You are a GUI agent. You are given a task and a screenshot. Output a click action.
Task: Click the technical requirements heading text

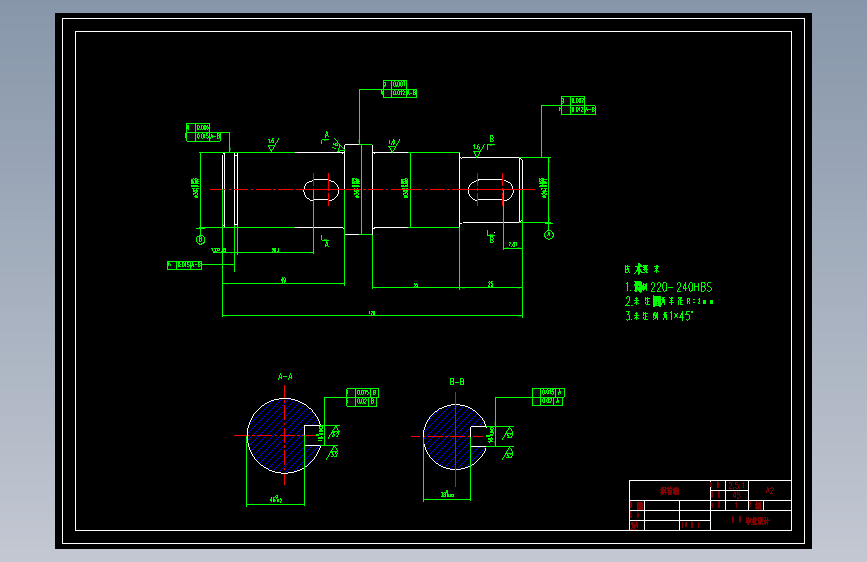(x=642, y=269)
